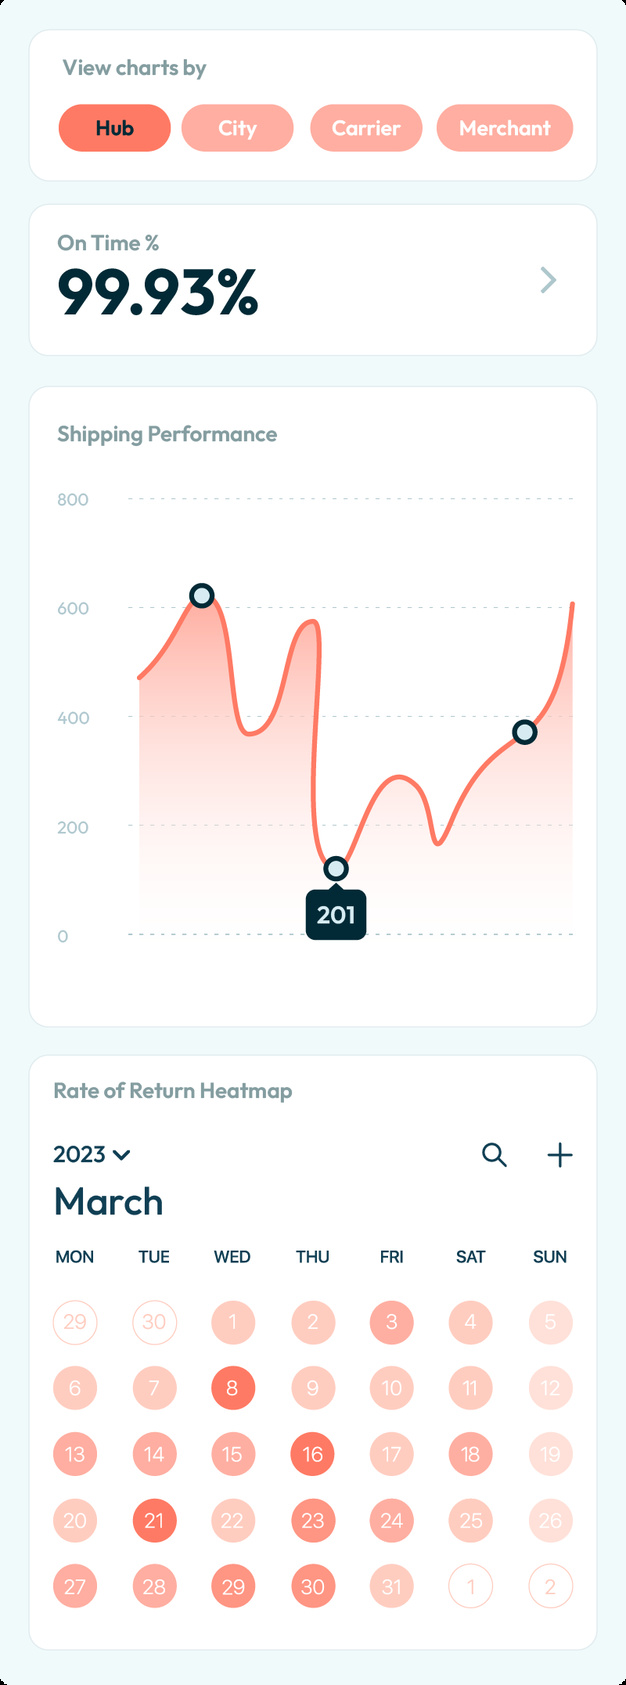This screenshot has height=1685, width=626.
Task: Toggle the Carrier chart filter
Action: coord(366,128)
